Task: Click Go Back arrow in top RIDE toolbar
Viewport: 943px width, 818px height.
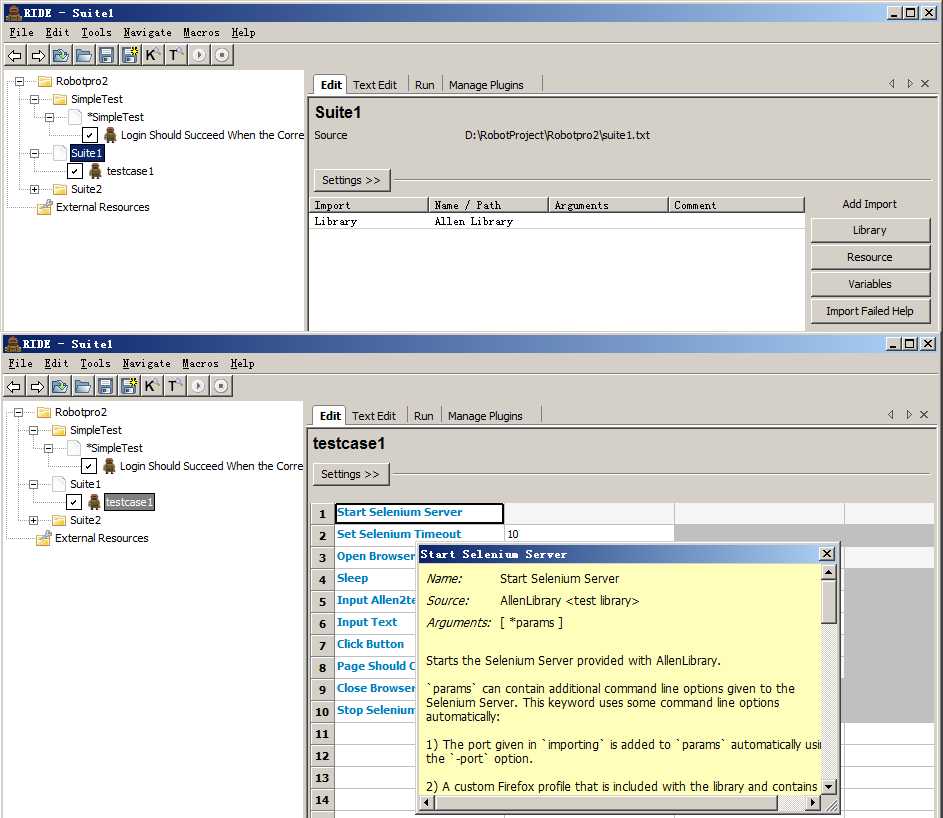Action: [14, 56]
